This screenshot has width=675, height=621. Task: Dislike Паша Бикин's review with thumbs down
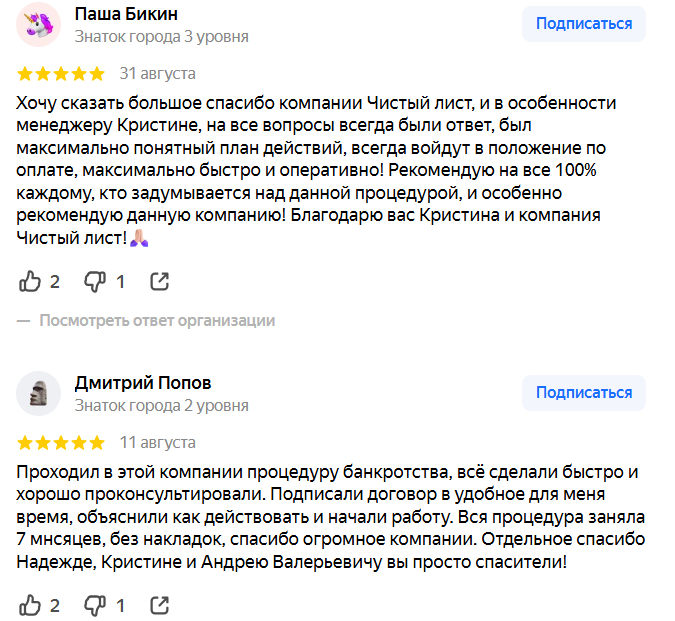95,281
